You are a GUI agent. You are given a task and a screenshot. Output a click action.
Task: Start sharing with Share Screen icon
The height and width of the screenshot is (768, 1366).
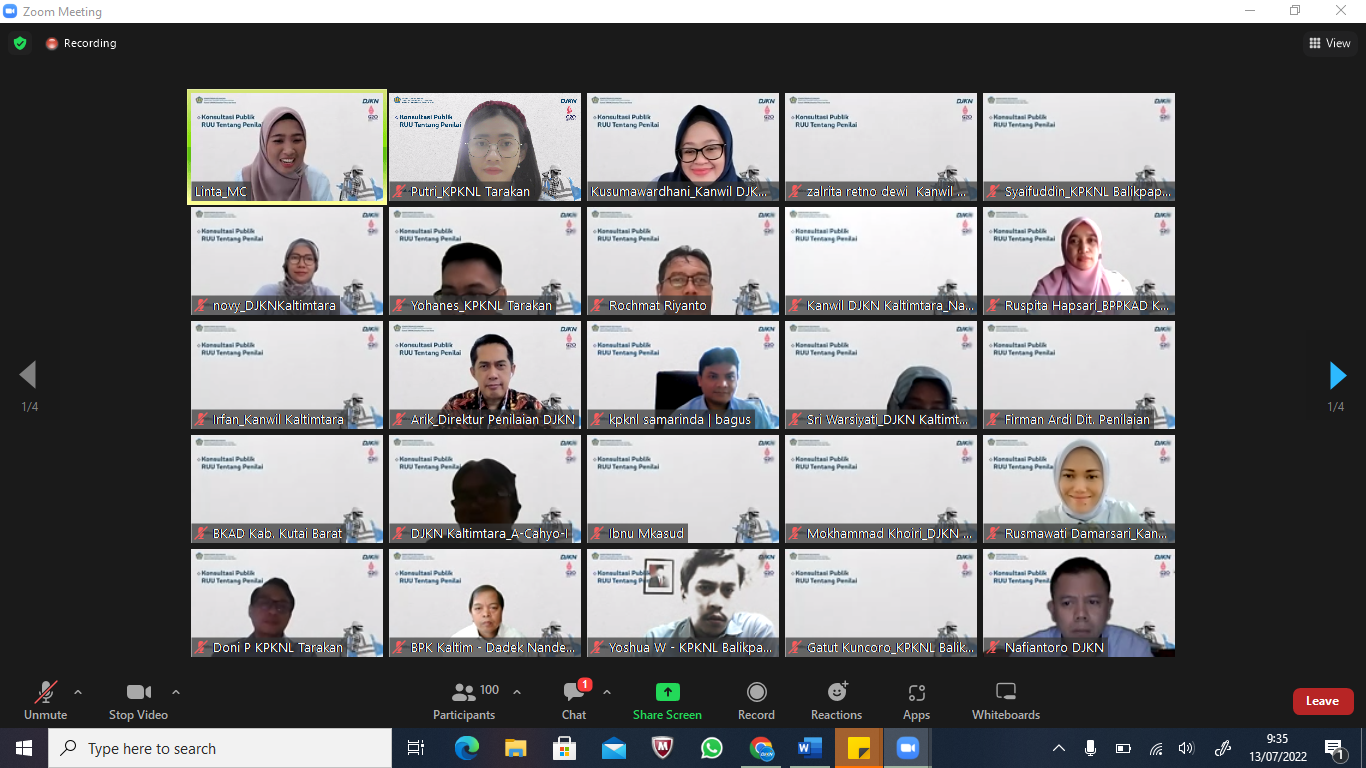[667, 693]
